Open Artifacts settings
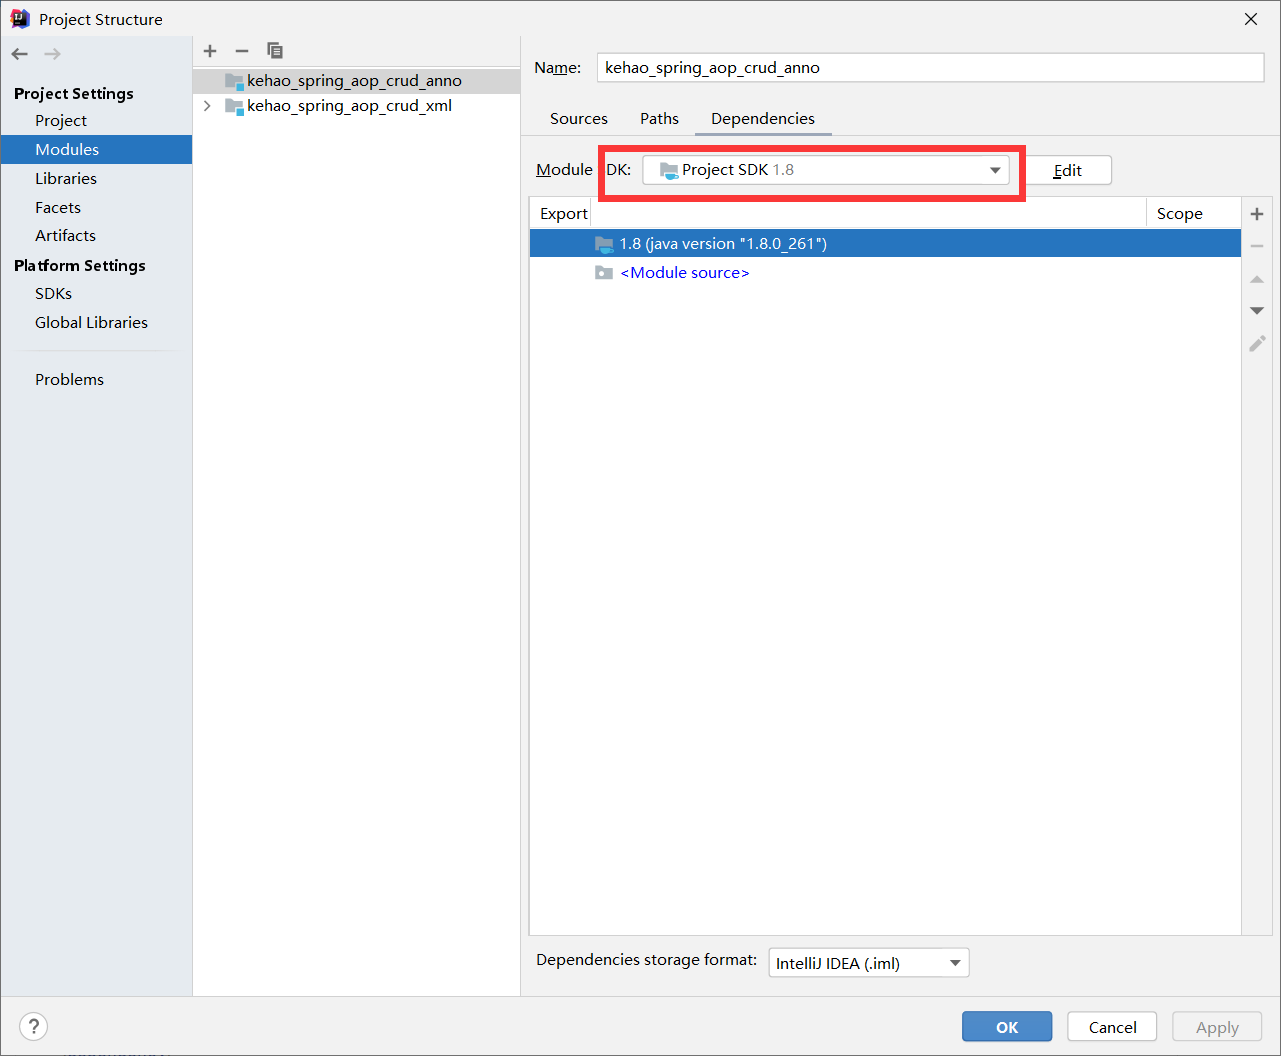The width and height of the screenshot is (1281, 1056). coord(65,236)
